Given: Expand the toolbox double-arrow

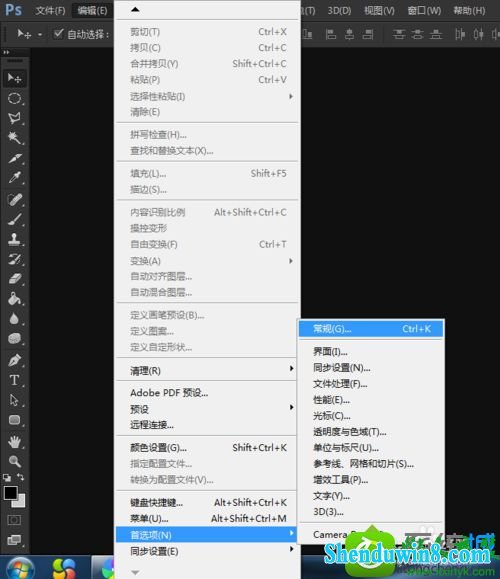Looking at the screenshot, I should [6, 52].
